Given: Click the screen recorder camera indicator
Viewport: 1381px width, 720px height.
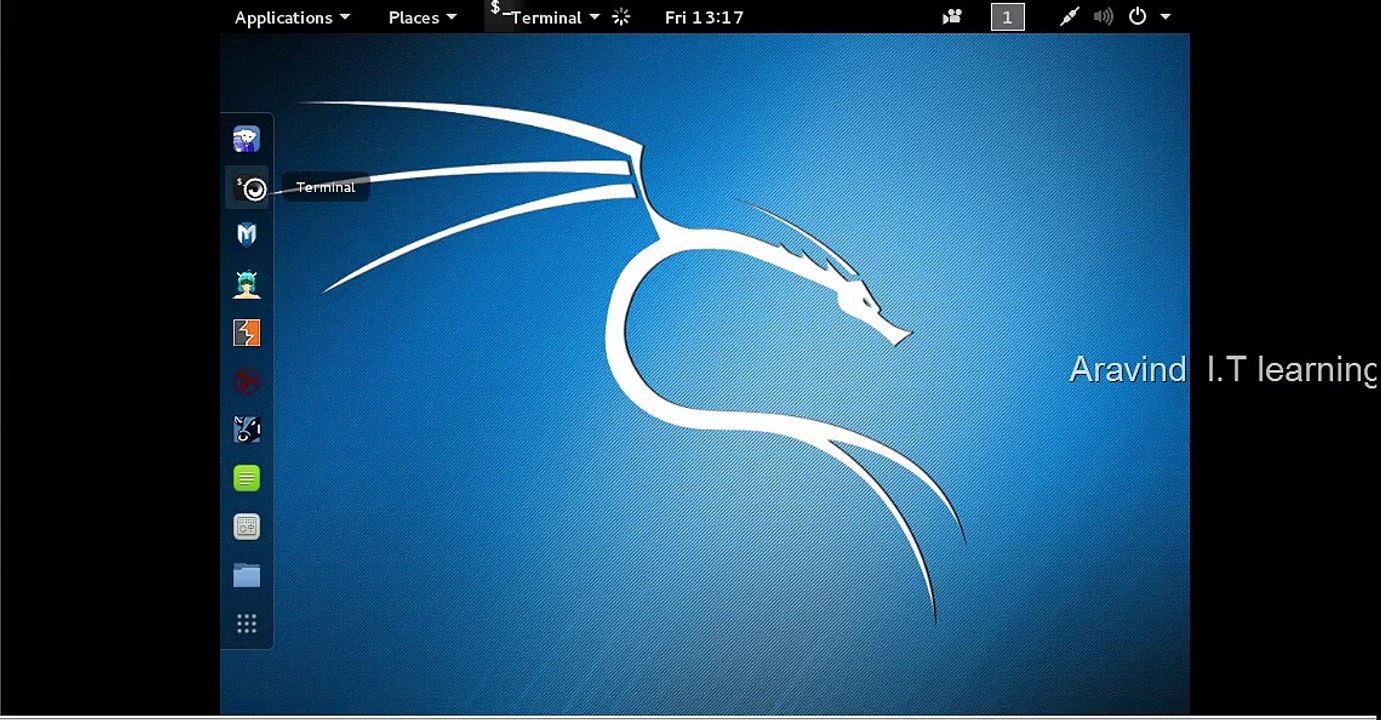Looking at the screenshot, I should coord(952,17).
